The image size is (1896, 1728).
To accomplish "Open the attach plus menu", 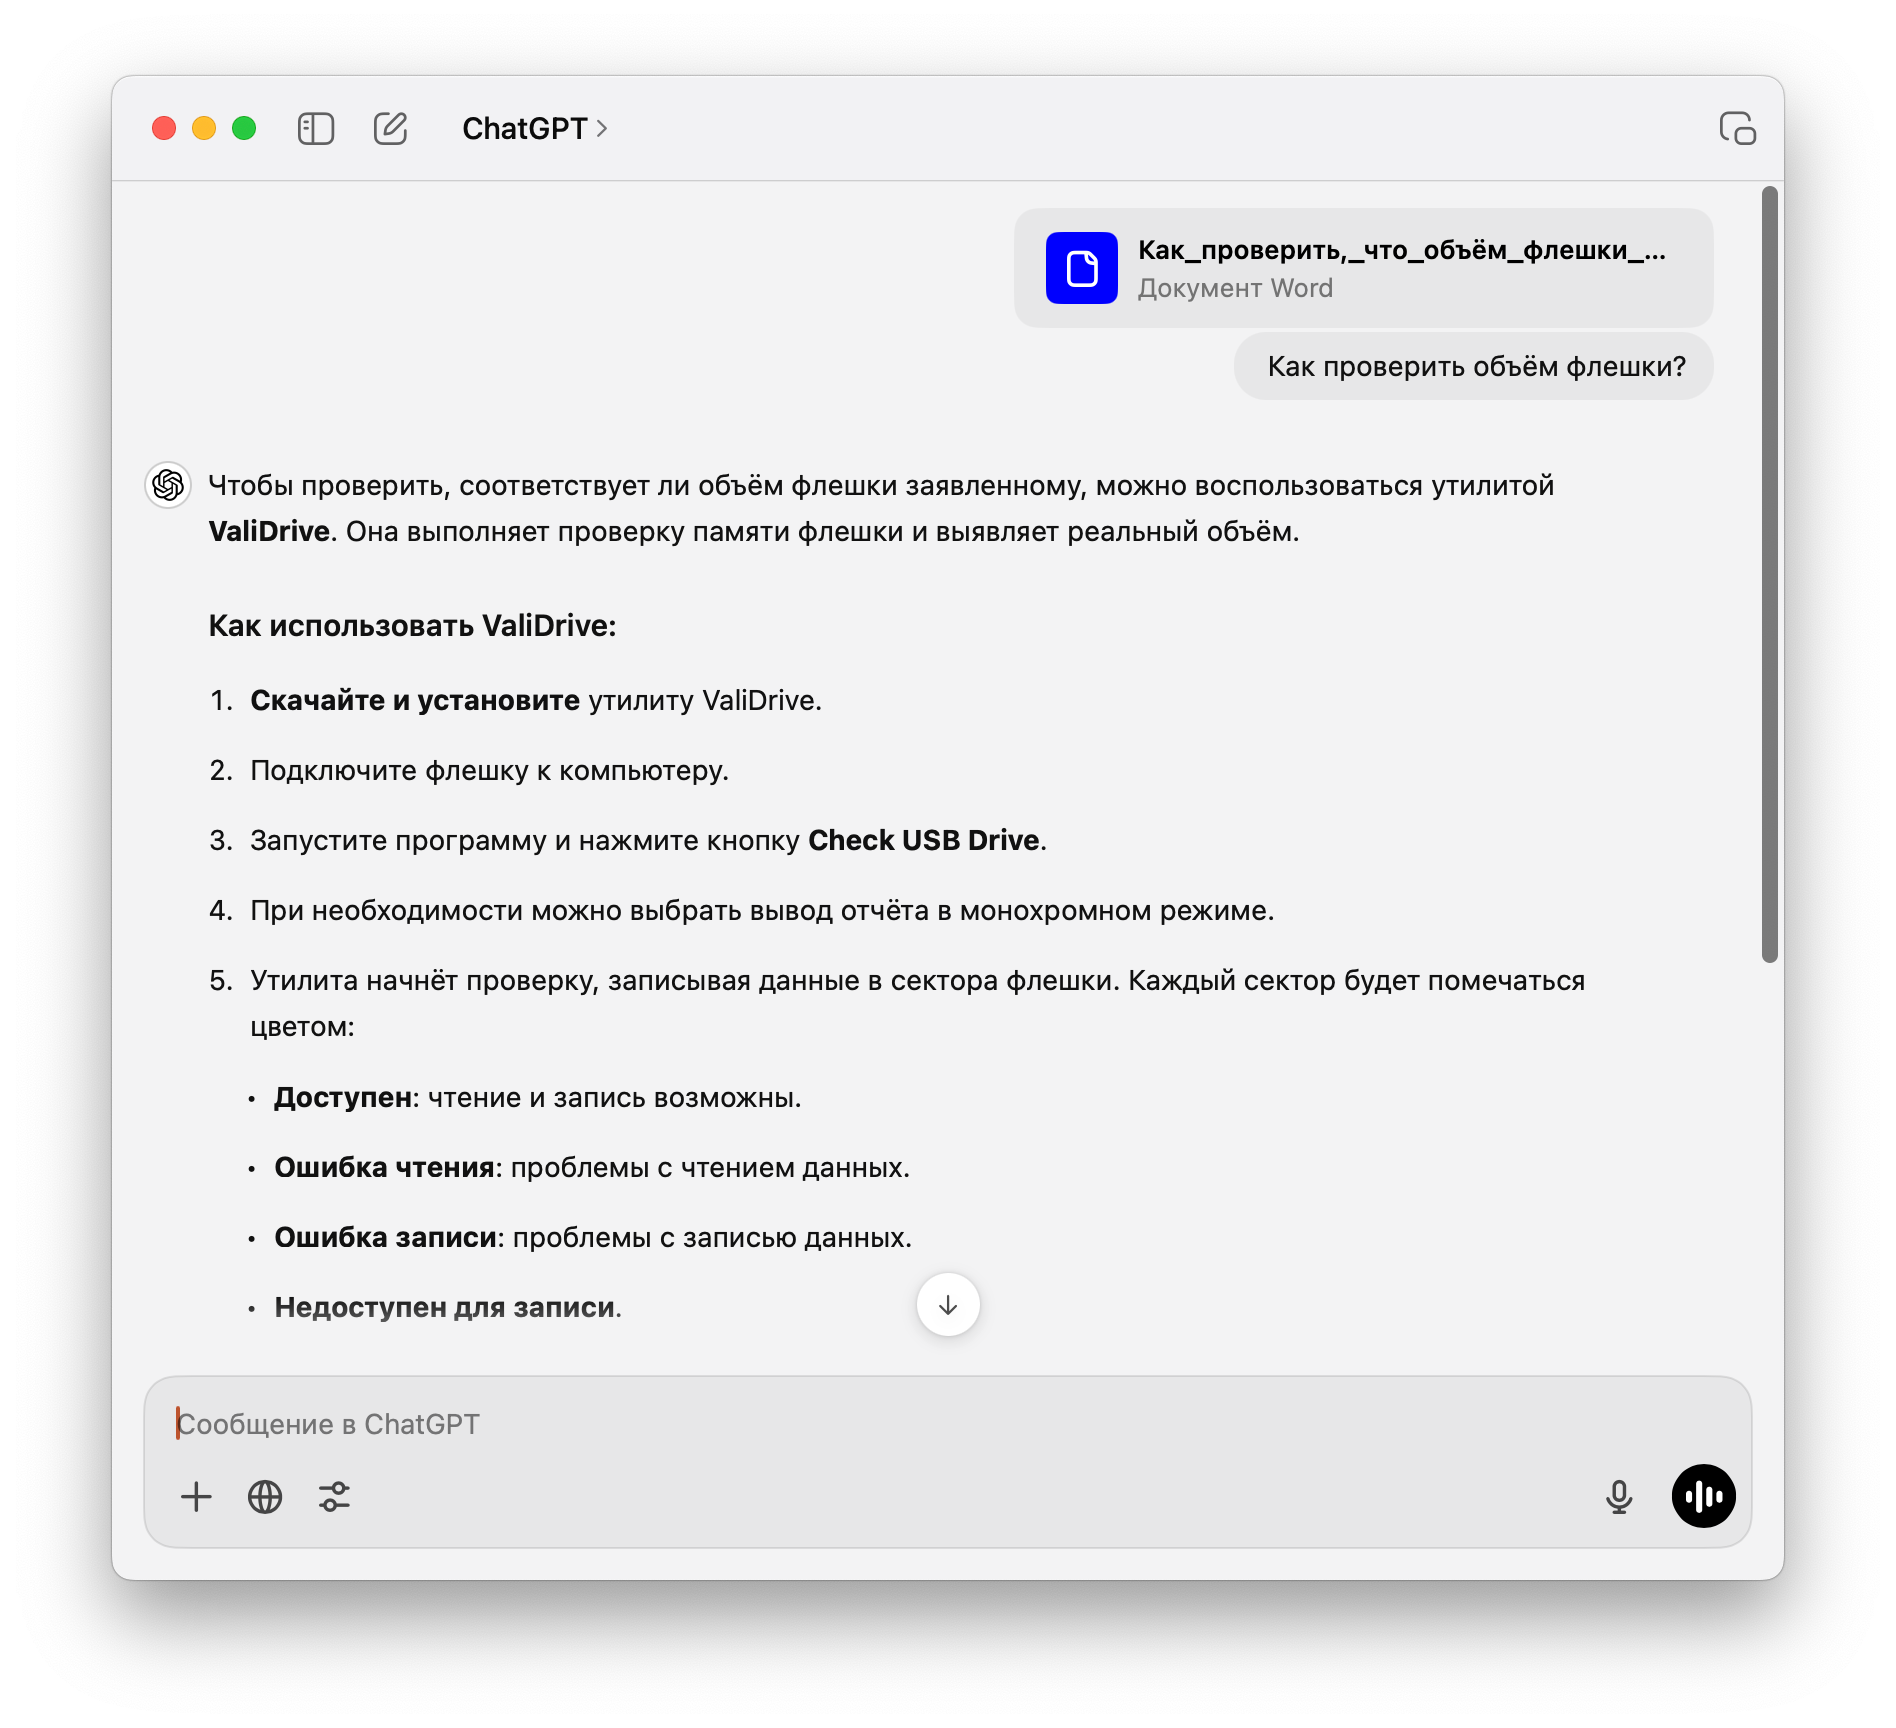I will (196, 1497).
